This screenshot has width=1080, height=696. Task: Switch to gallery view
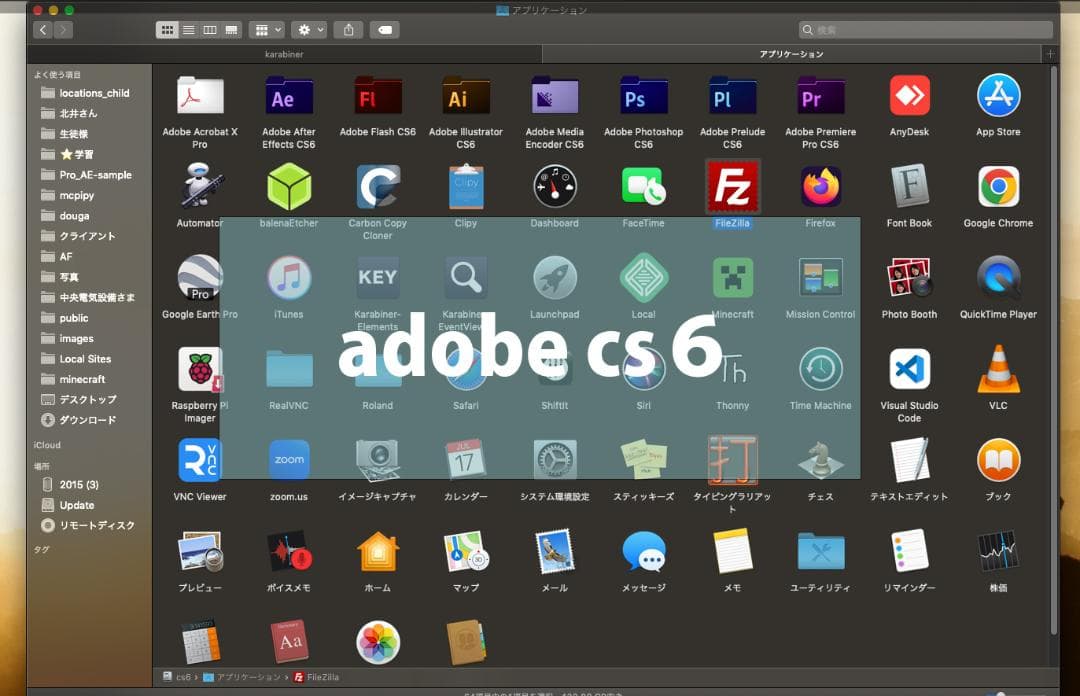(230, 29)
